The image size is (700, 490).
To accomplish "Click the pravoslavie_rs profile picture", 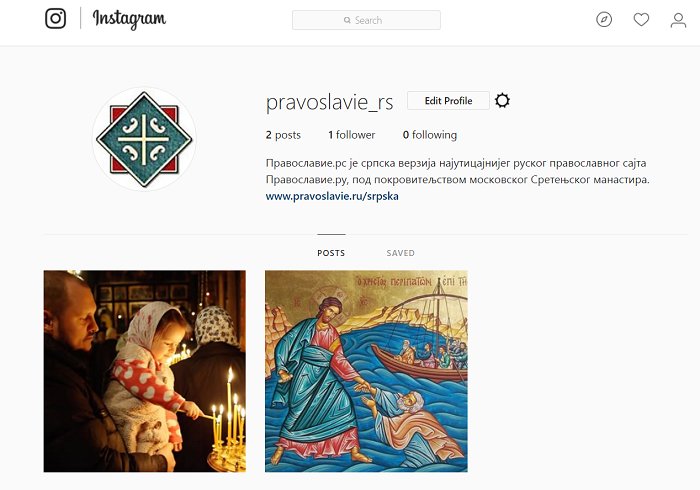I will point(144,139).
